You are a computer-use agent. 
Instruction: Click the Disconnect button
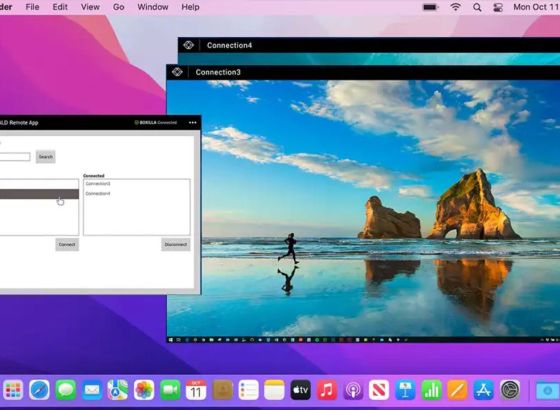[x=176, y=245]
